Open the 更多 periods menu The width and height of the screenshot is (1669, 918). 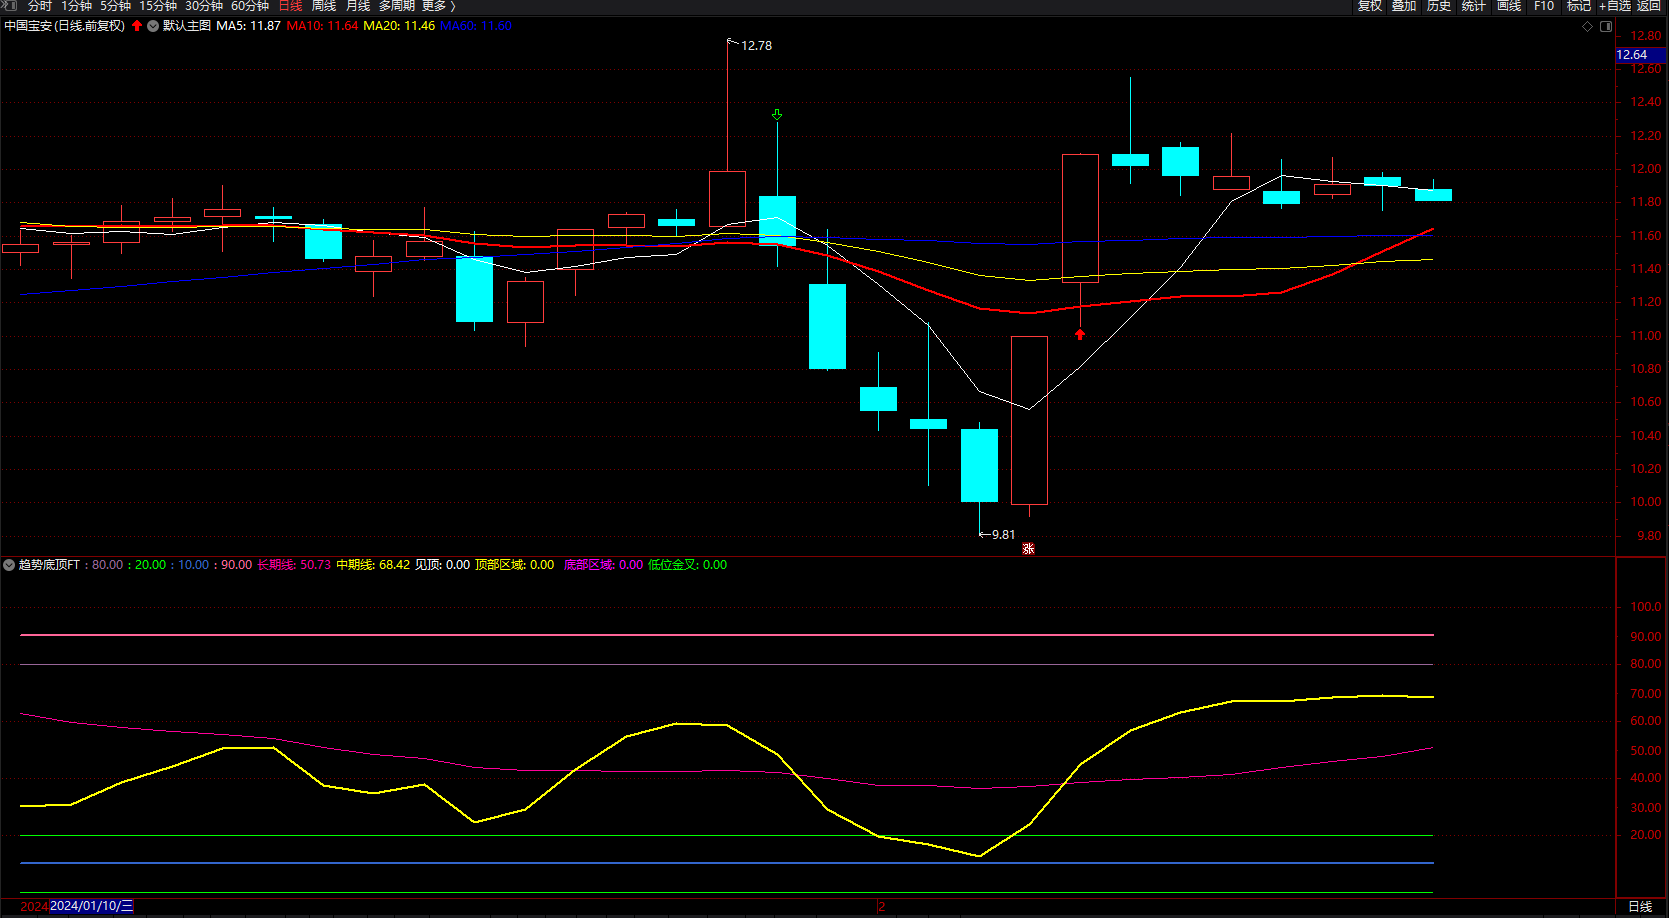pos(437,6)
